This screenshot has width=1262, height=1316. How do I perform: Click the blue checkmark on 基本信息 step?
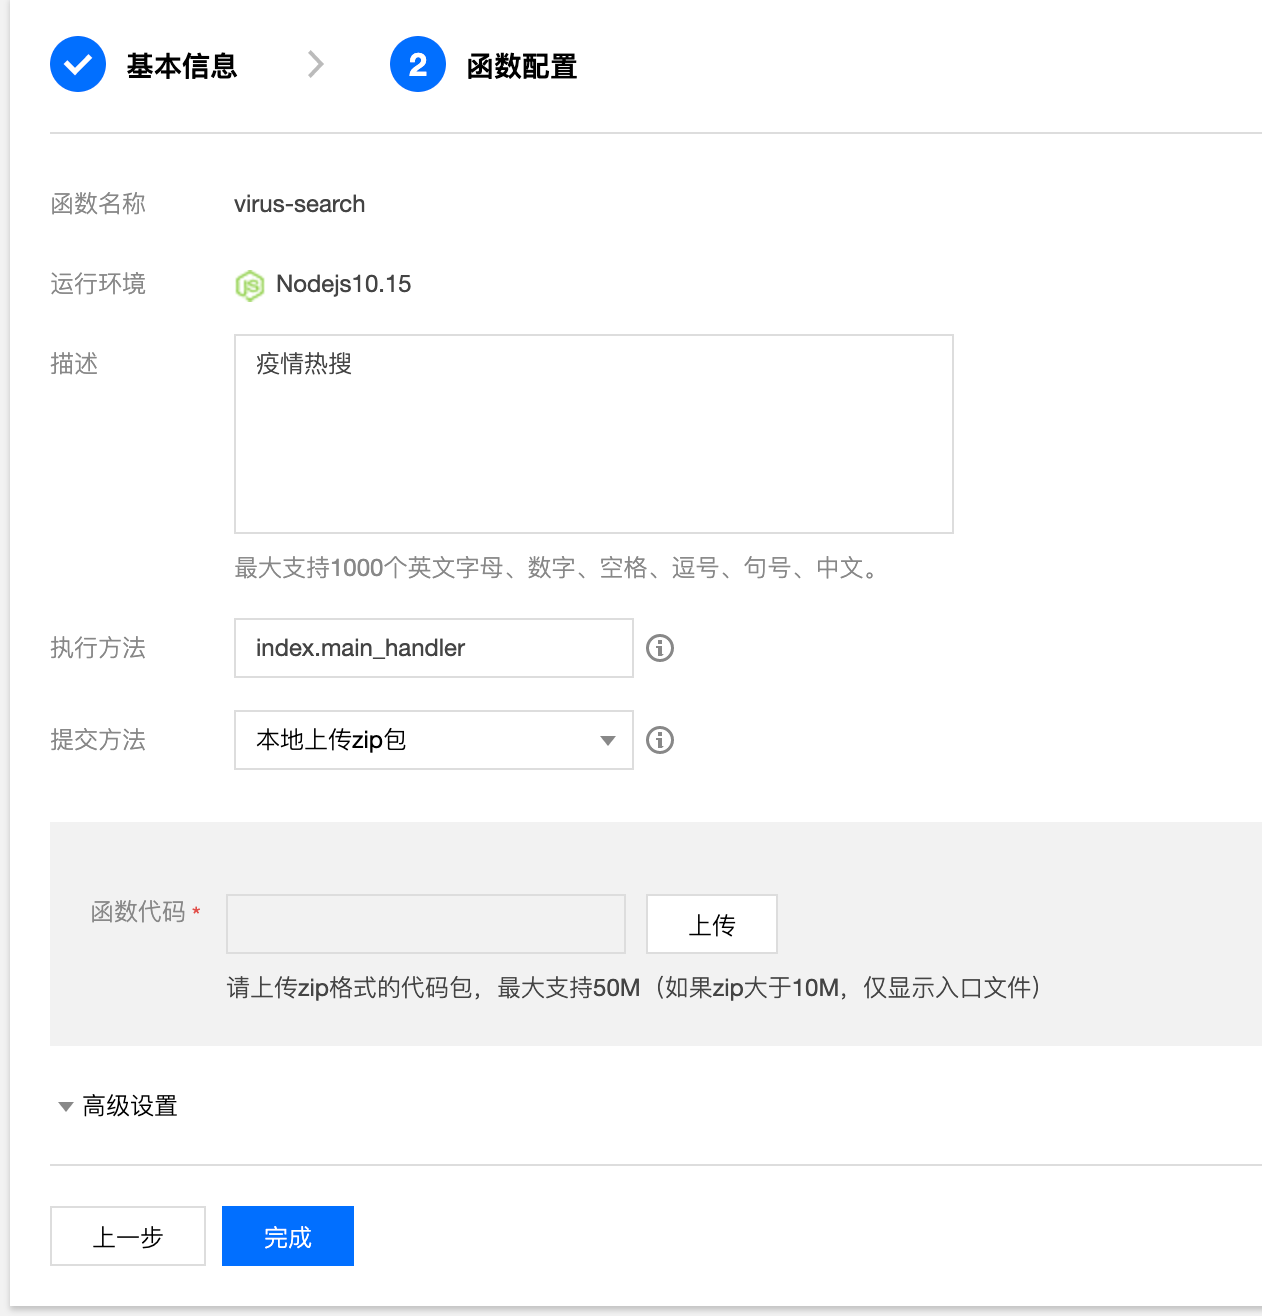click(x=77, y=64)
